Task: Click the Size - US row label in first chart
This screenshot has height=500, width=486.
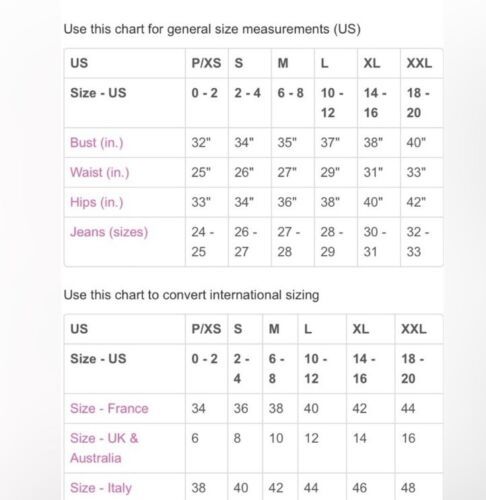Action: click(98, 93)
